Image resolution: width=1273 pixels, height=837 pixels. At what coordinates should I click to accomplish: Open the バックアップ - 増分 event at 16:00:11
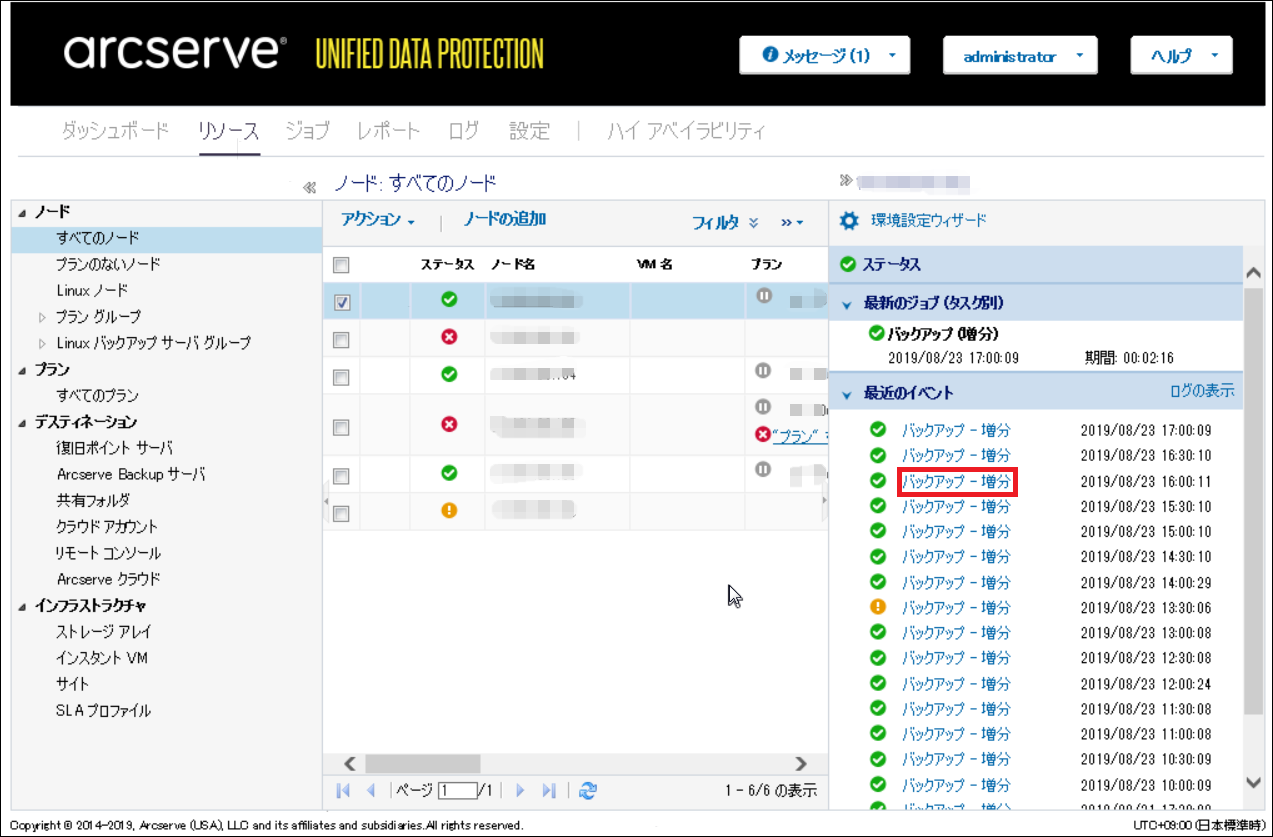pos(956,481)
